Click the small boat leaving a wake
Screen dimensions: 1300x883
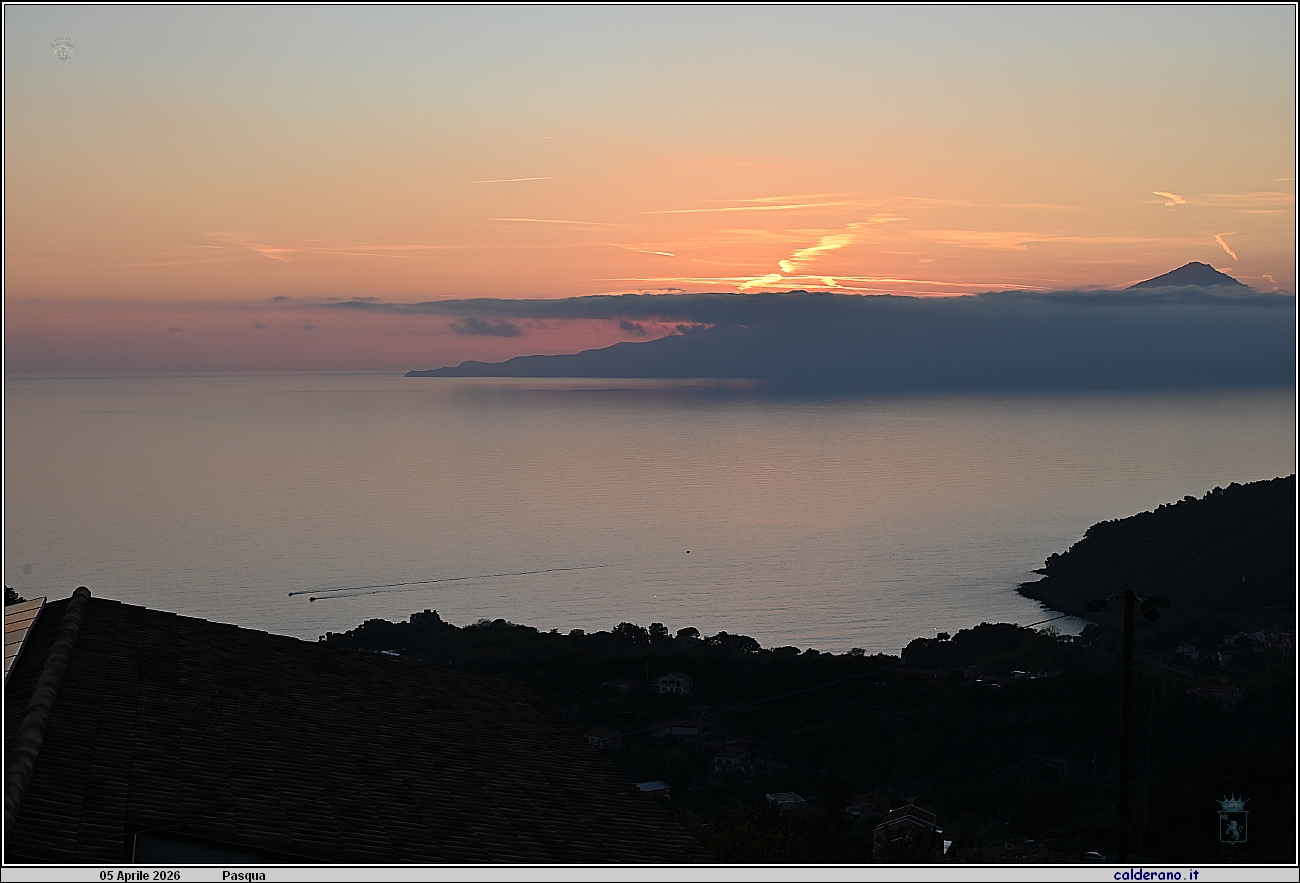coord(293,594)
